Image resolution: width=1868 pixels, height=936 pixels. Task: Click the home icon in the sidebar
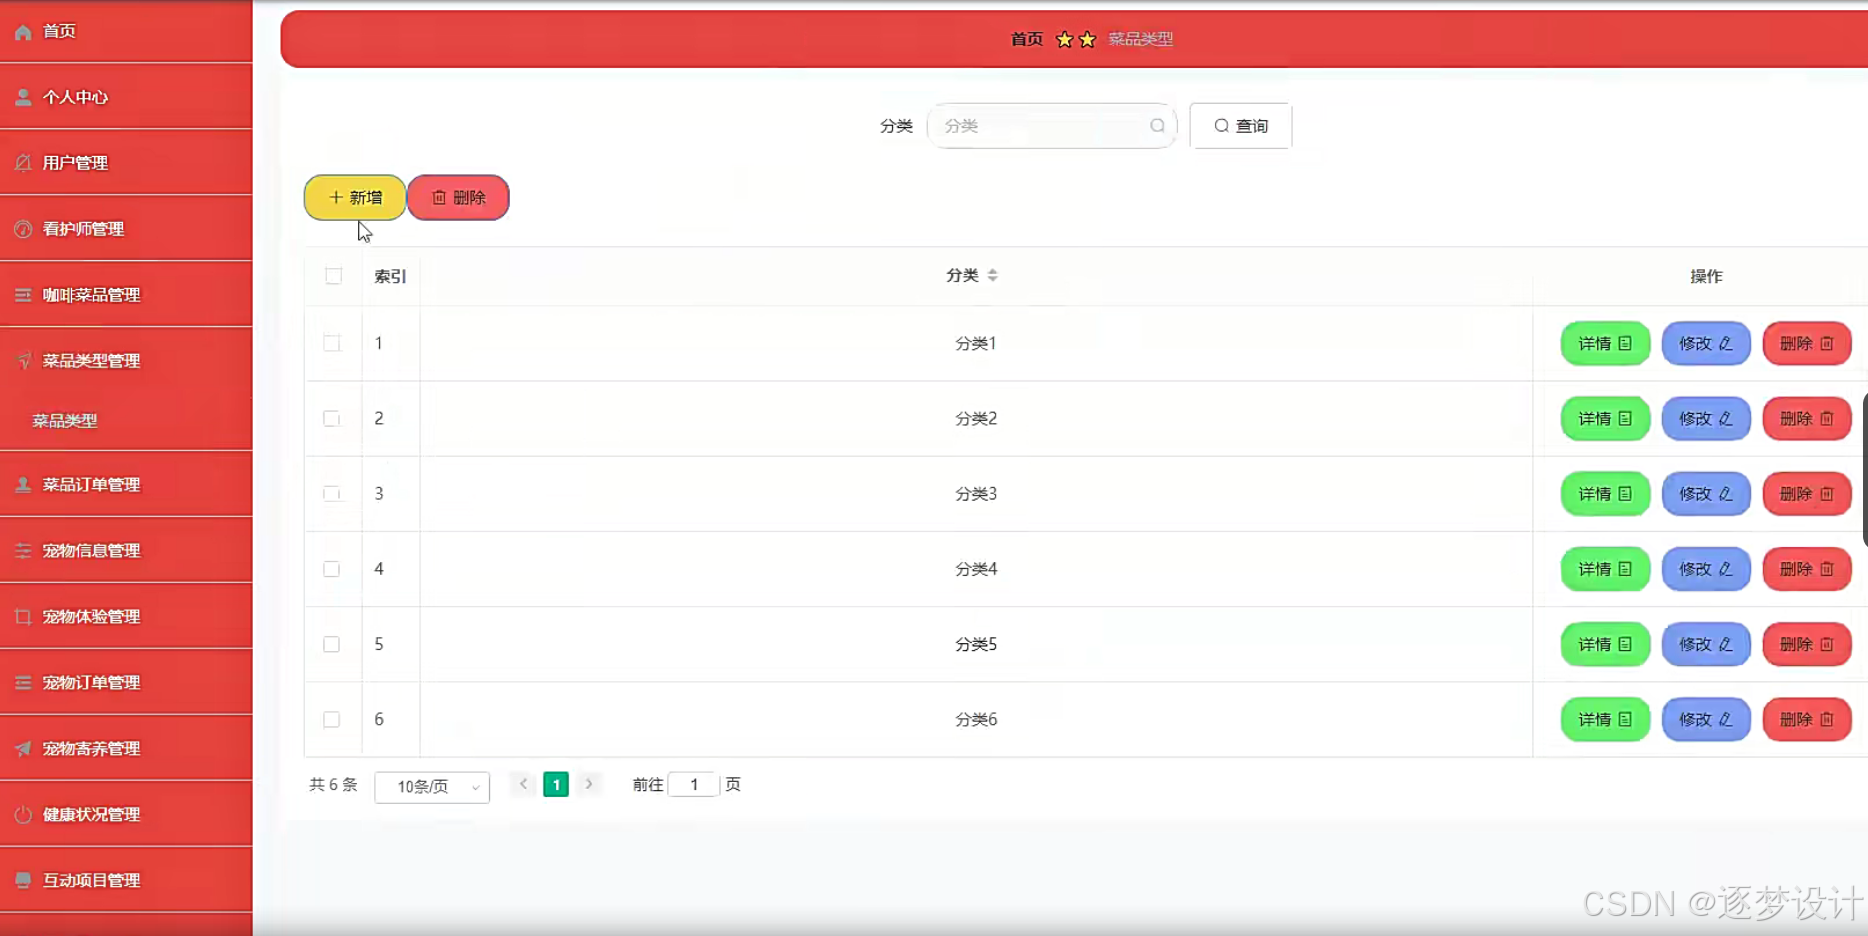tap(23, 32)
